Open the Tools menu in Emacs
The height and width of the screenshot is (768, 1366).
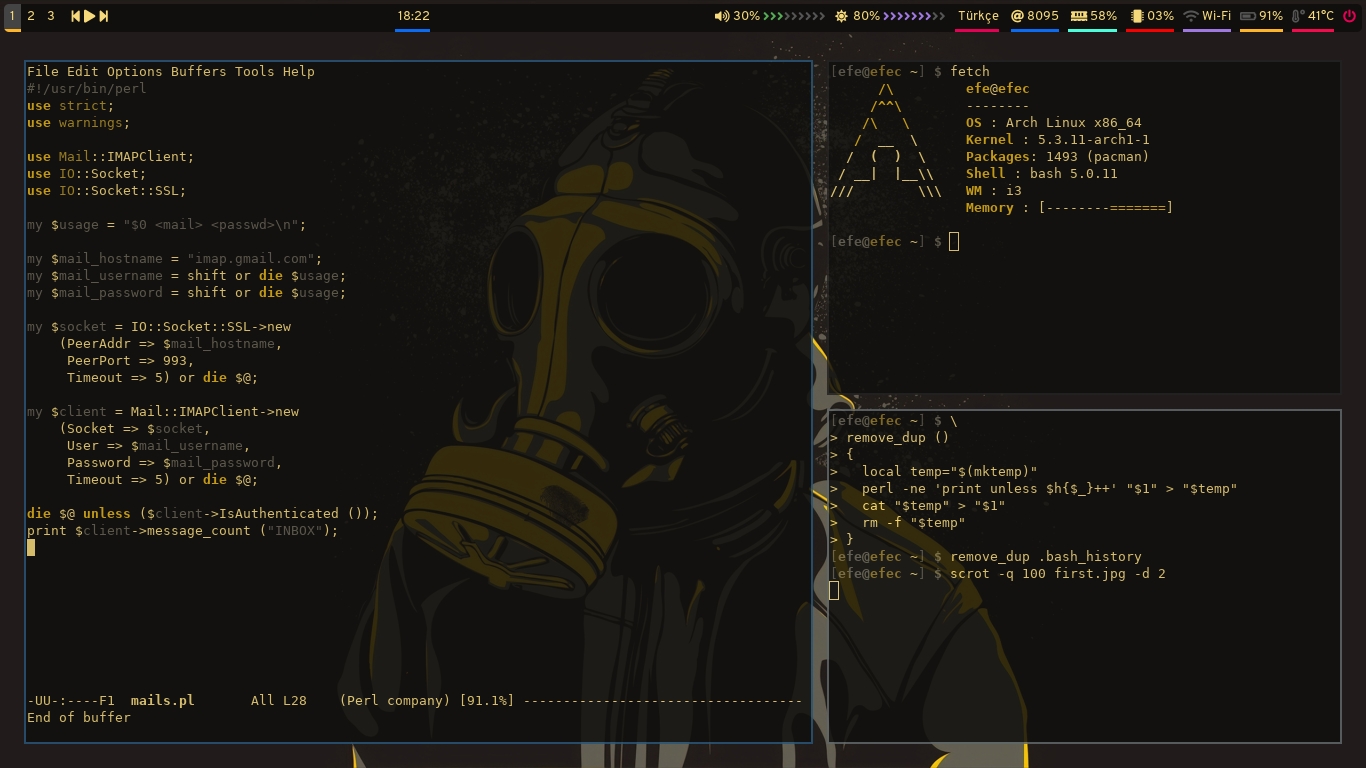[254, 71]
